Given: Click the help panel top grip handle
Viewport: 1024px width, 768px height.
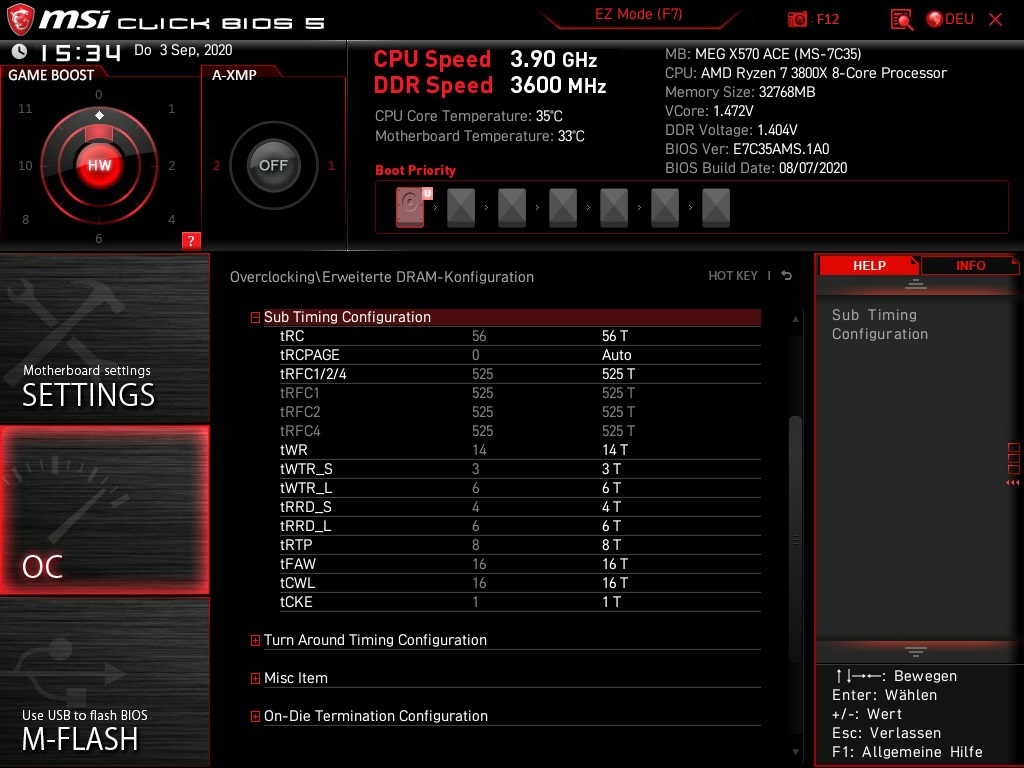Looking at the screenshot, I should 916,283.
